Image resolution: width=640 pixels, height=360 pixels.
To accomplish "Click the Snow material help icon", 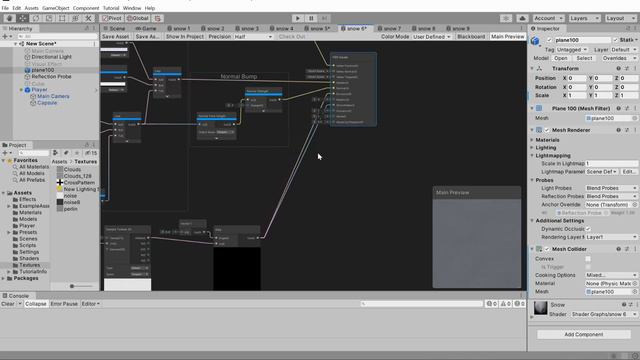I will click(624, 305).
